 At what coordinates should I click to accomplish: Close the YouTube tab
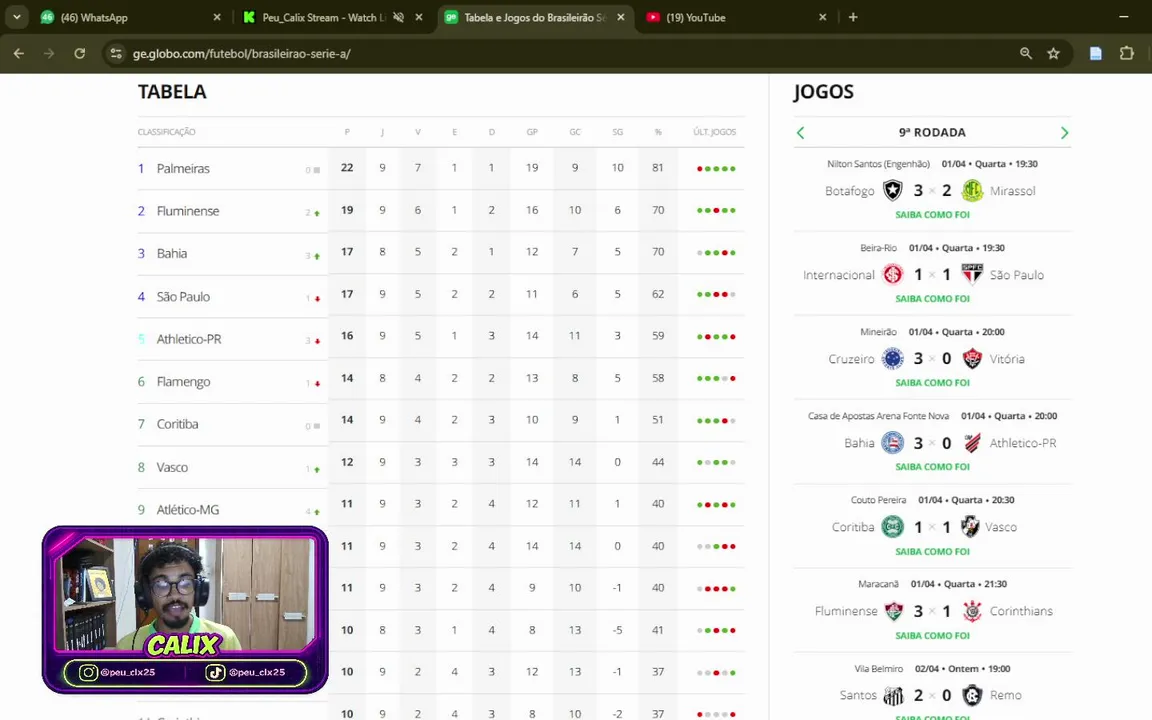click(823, 17)
